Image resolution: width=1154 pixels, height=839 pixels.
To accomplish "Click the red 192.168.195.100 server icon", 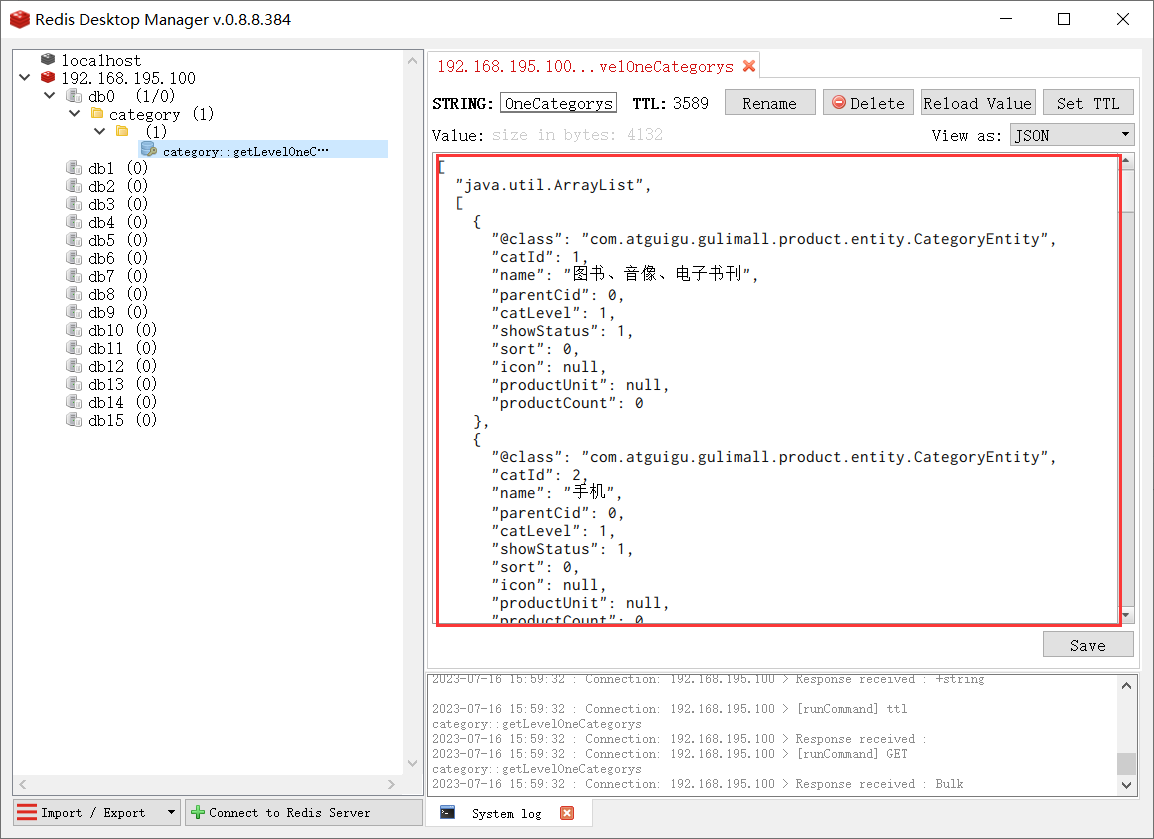I will click(x=48, y=78).
